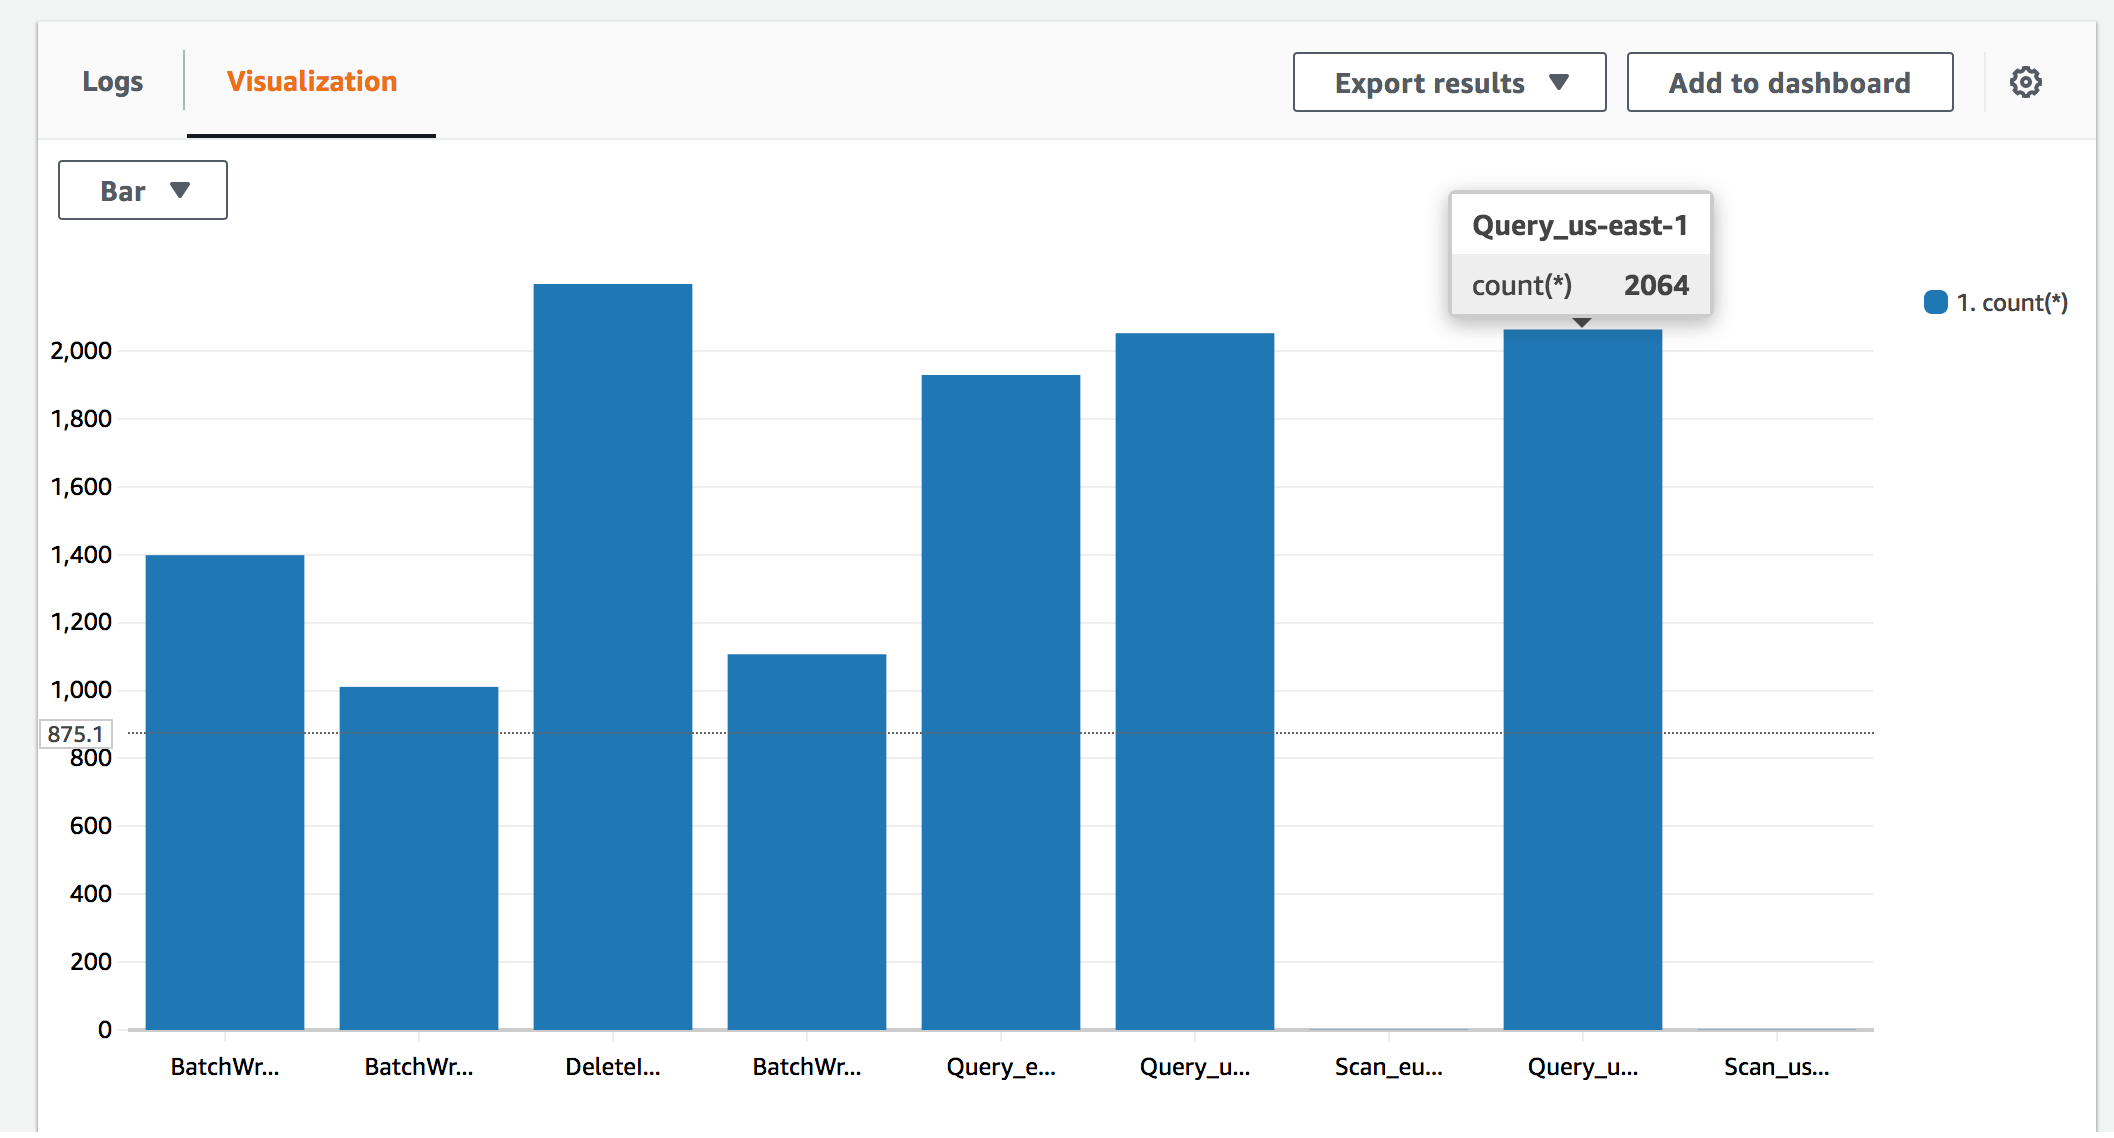Open the settings gear icon
The height and width of the screenshot is (1138, 2114).
(2026, 82)
